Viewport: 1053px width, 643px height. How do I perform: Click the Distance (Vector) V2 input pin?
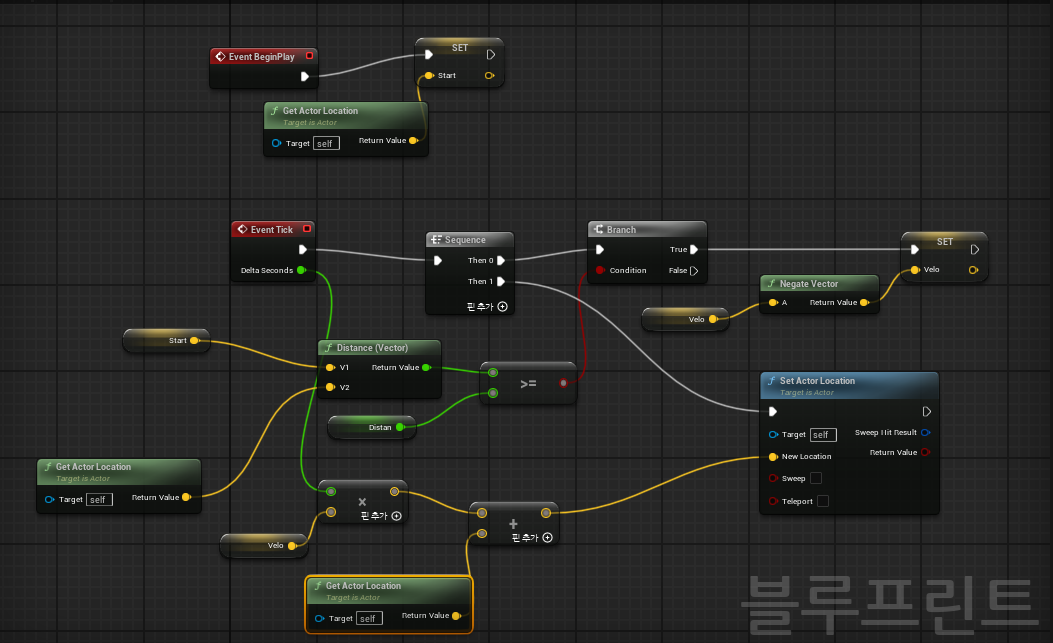(x=330, y=387)
